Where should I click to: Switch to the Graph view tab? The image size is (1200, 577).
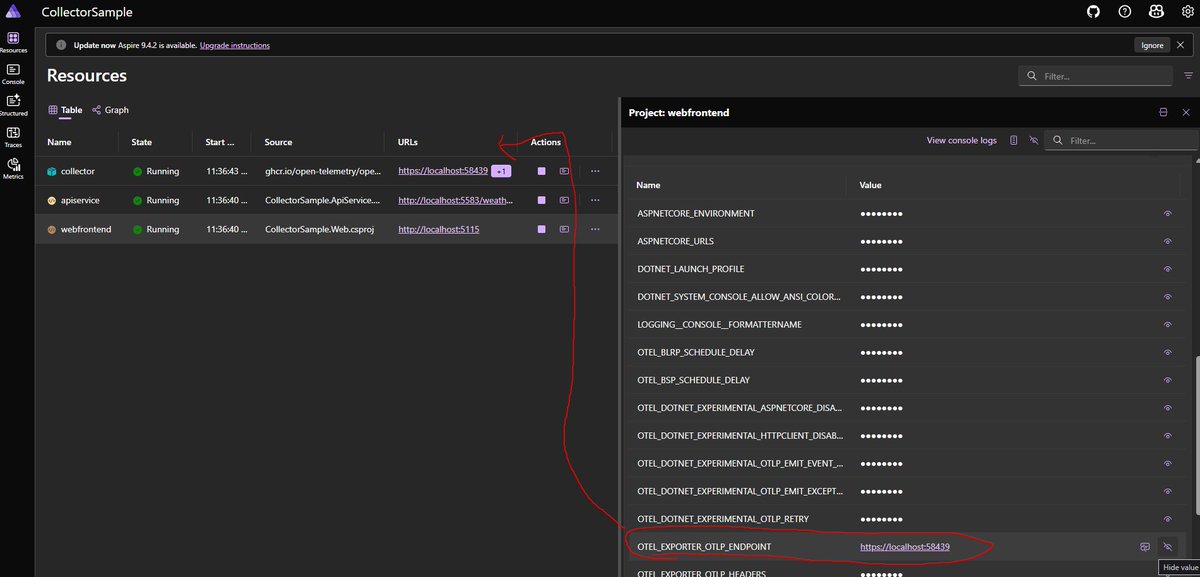(110, 110)
